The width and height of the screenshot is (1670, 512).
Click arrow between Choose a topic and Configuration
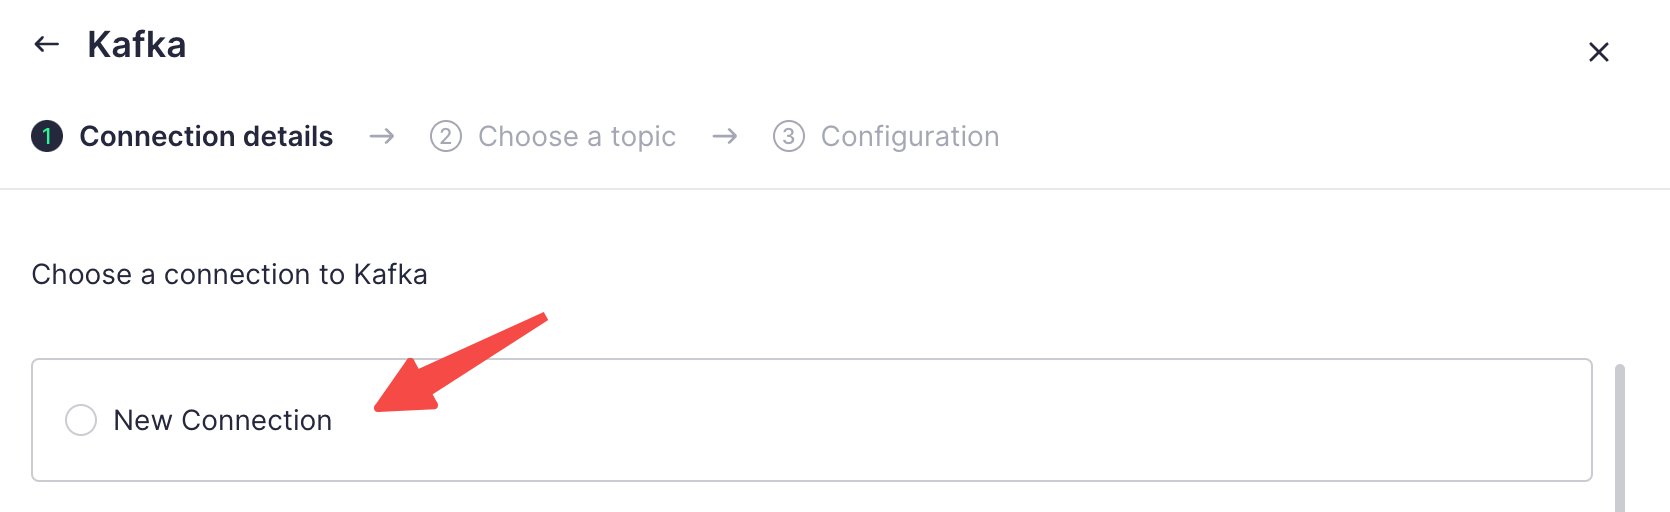coord(725,136)
